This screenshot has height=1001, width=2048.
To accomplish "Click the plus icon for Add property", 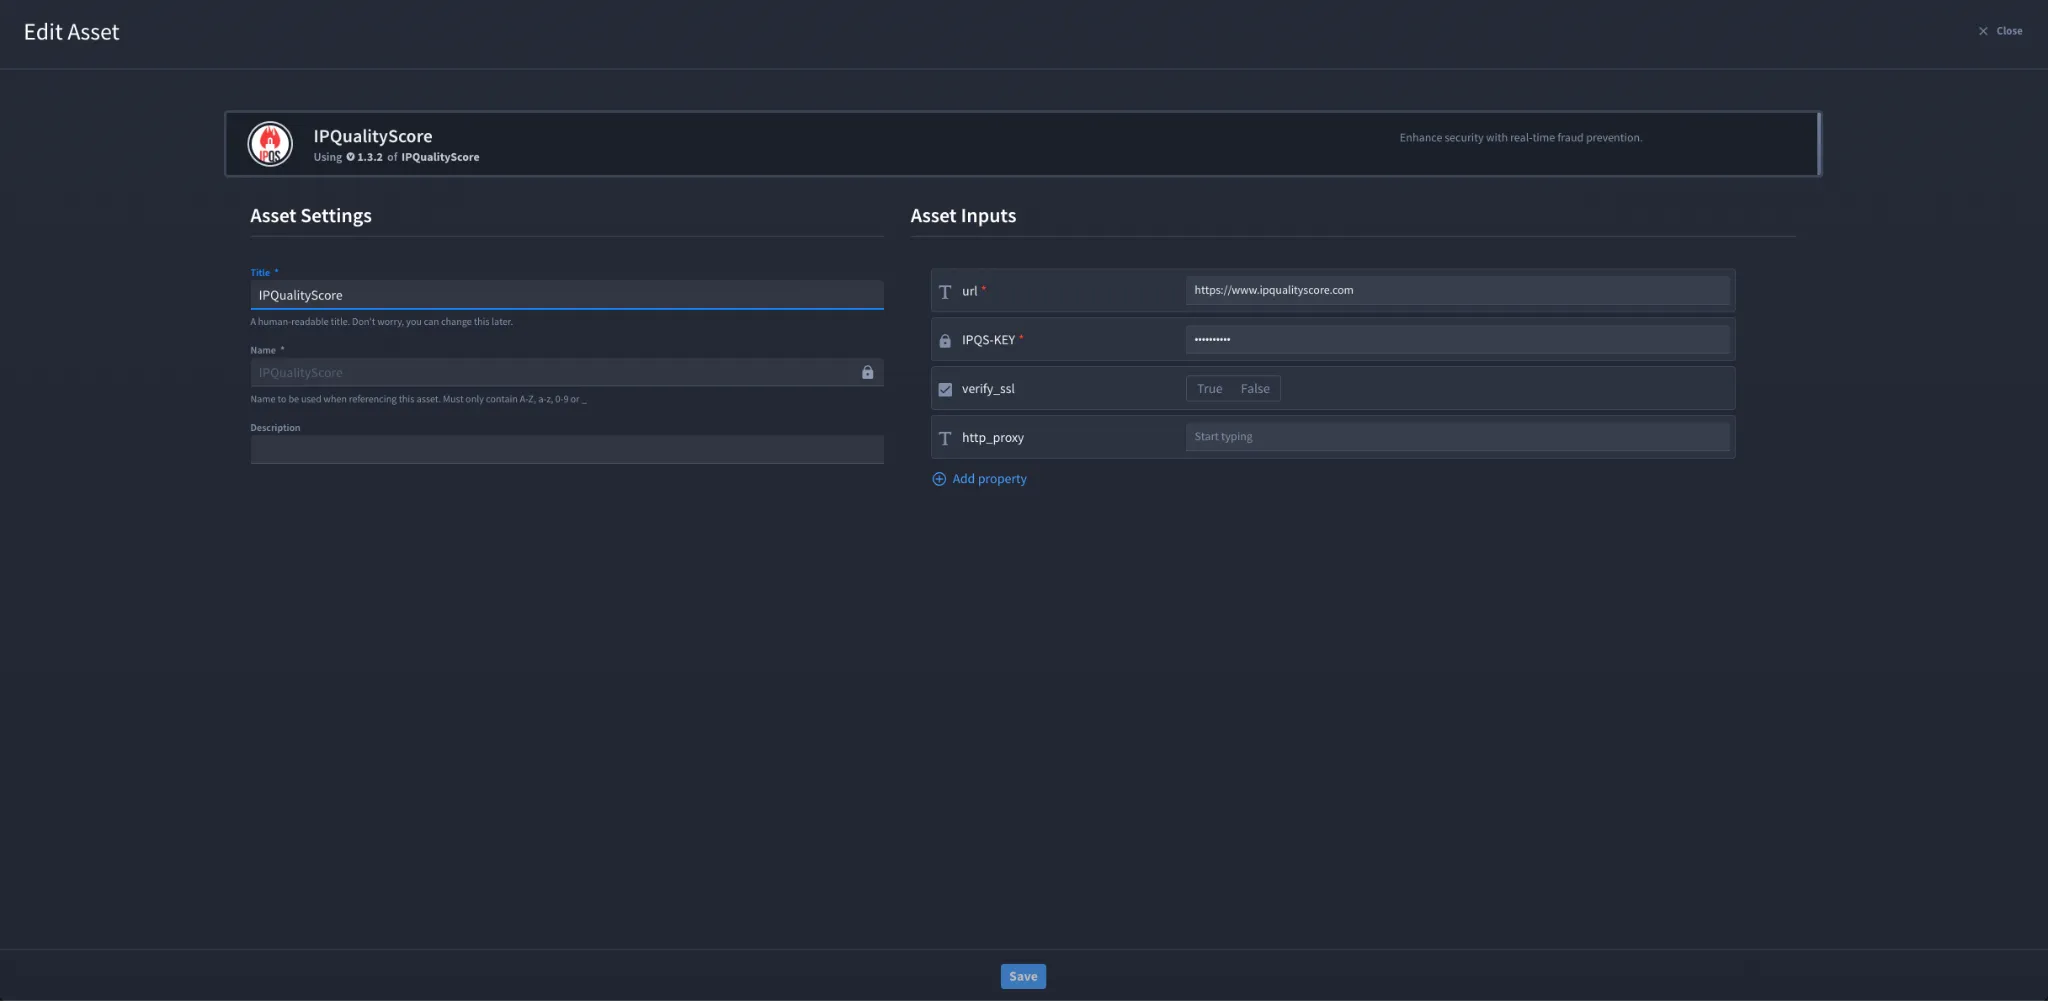I will [939, 479].
